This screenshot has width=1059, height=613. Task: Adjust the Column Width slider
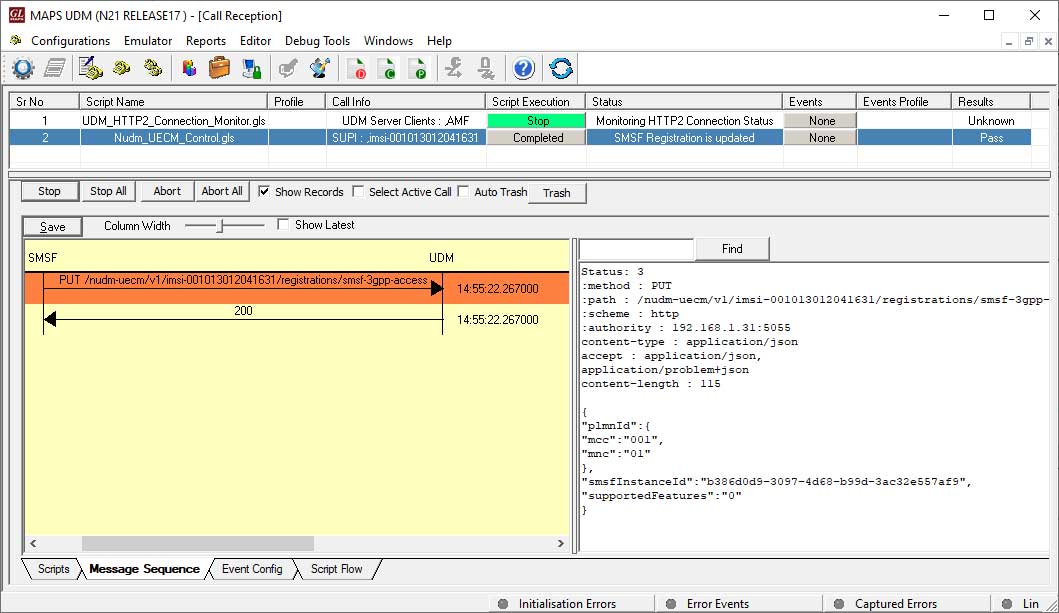pos(221,226)
